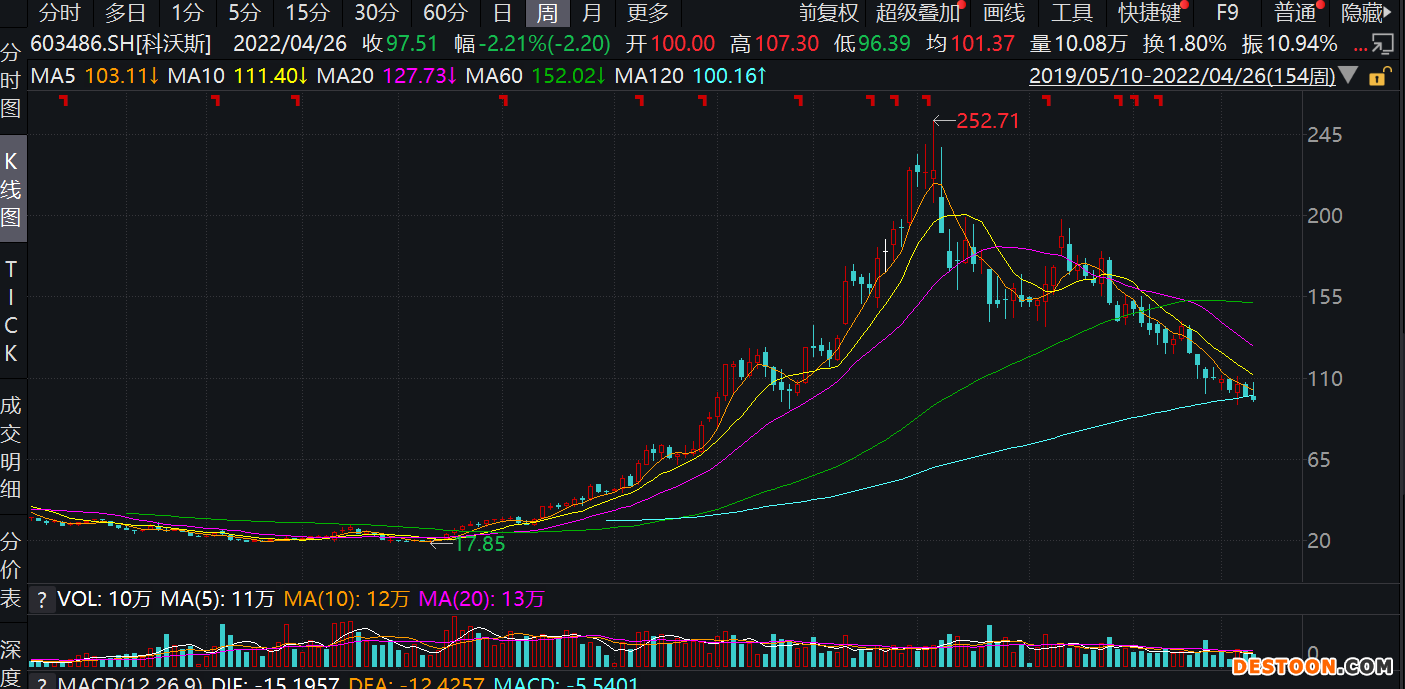Open the 更多 more periods menu

[647, 13]
